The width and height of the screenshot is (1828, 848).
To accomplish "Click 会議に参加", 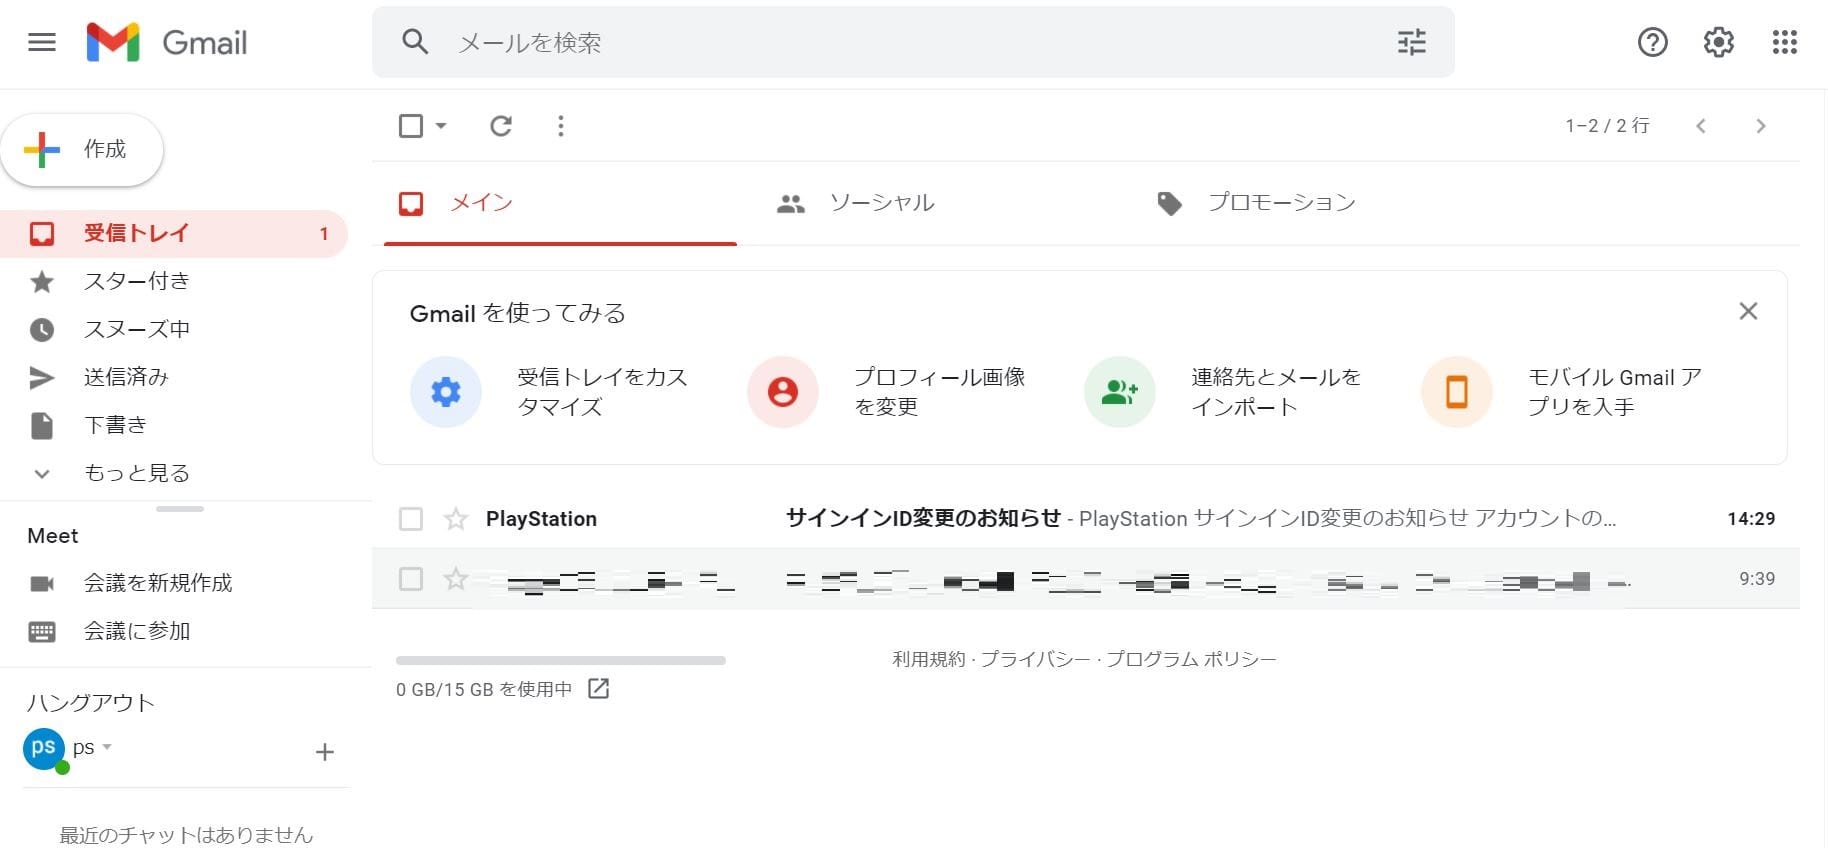I will 137,631.
